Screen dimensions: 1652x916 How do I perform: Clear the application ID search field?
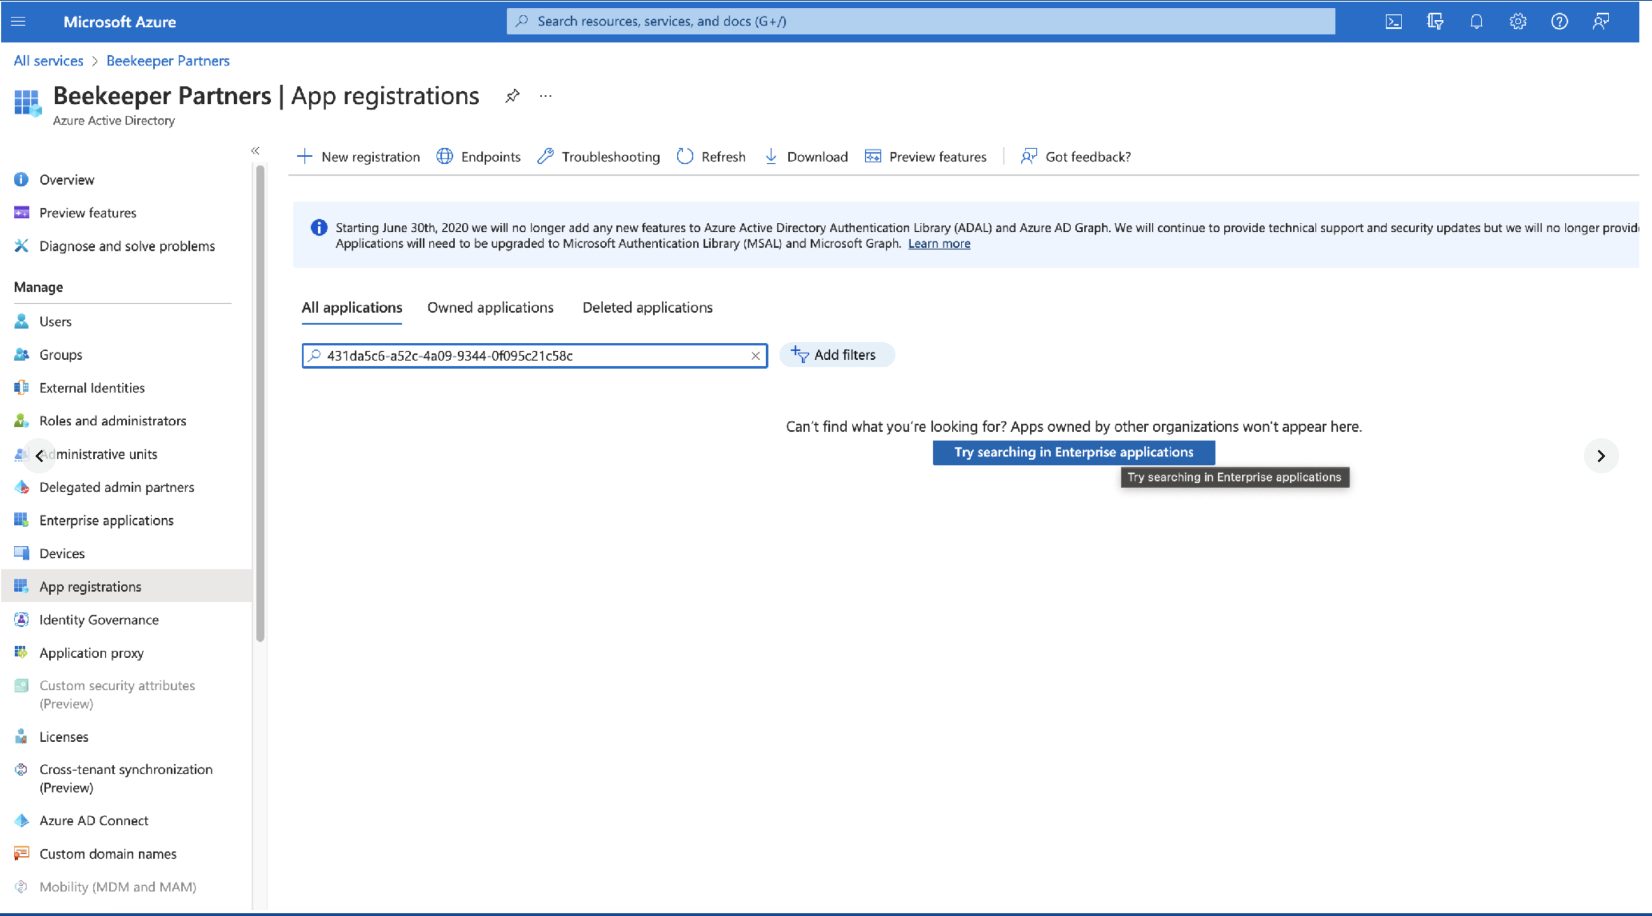(x=756, y=355)
